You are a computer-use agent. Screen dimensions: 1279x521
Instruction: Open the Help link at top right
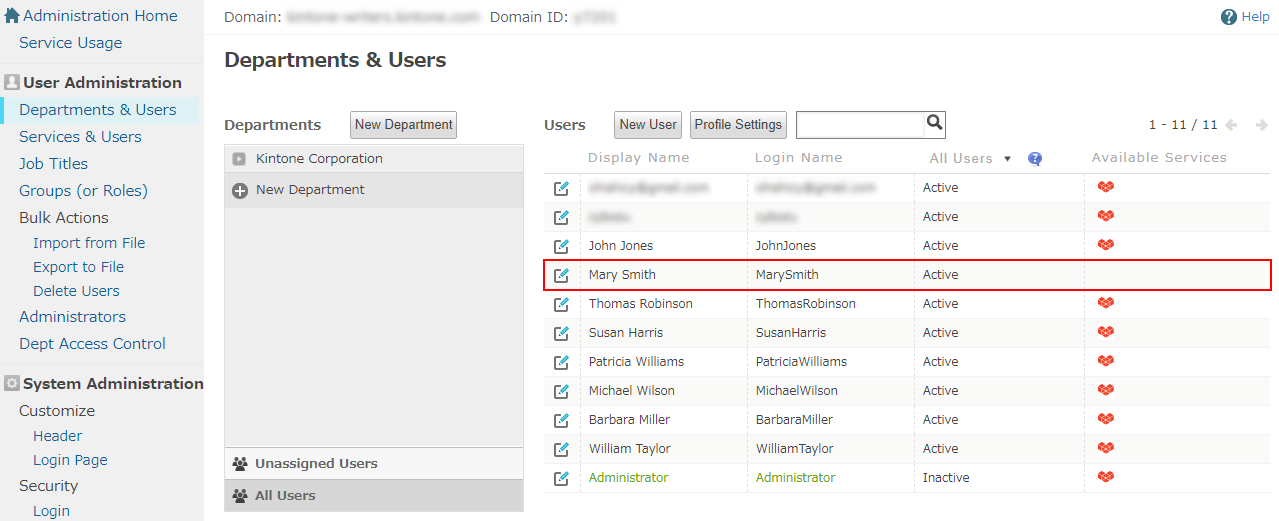click(x=1245, y=17)
